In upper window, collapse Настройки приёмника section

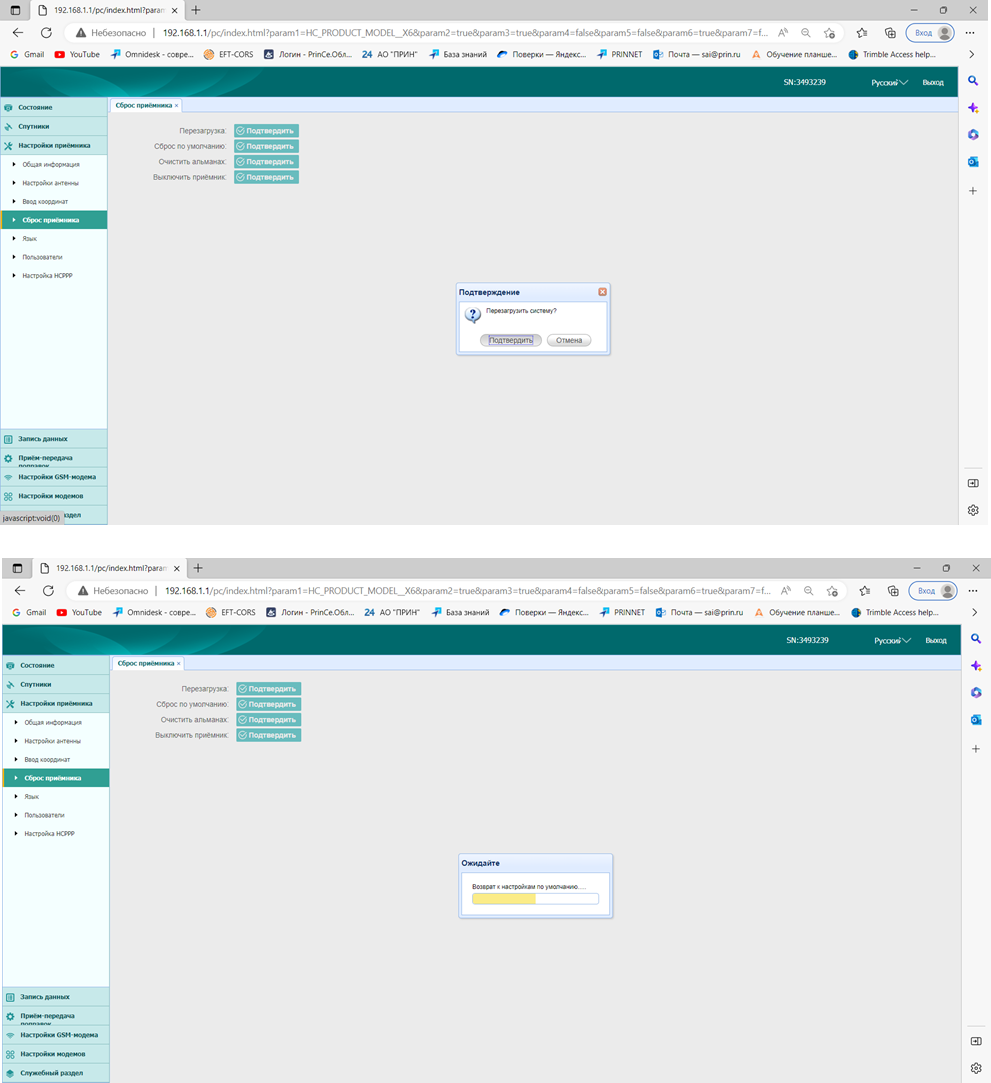click(54, 146)
